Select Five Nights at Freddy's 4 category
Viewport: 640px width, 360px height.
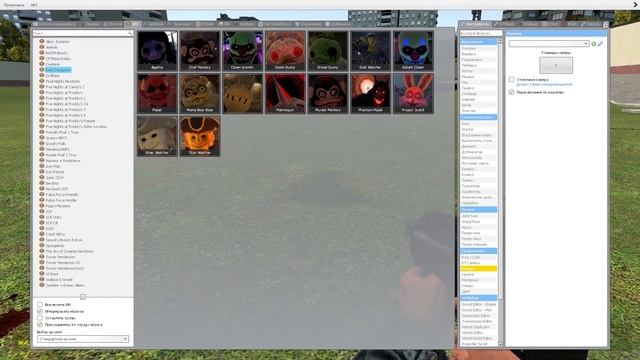[x=65, y=116]
